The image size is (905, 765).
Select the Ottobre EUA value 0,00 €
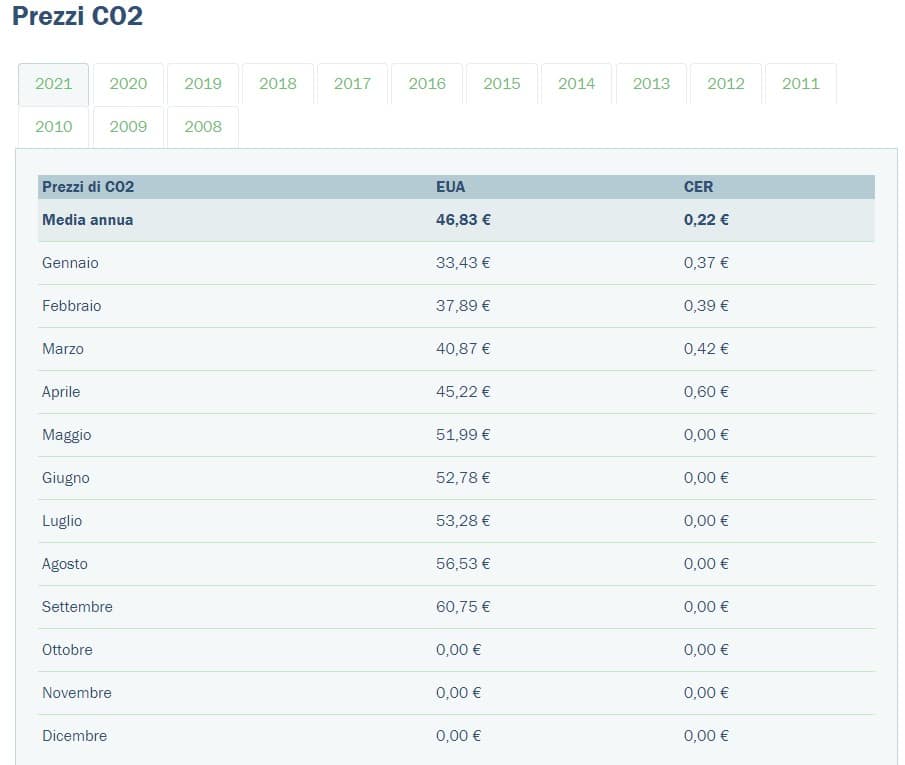(458, 650)
